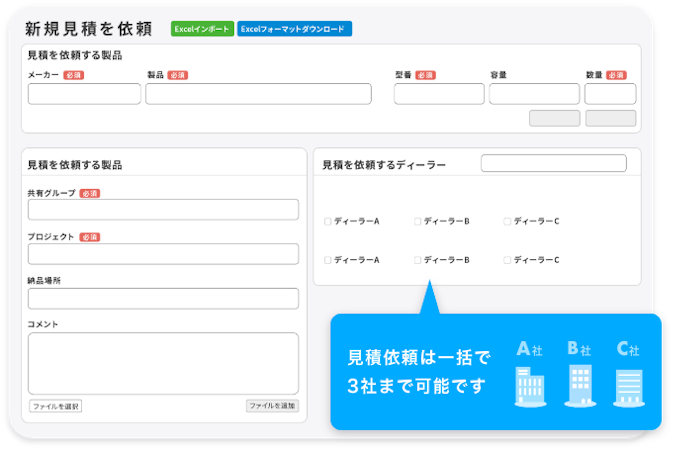Click the blank grey button under the 数量 field
The width and height of the screenshot is (676, 450).
pyautogui.click(x=610, y=119)
